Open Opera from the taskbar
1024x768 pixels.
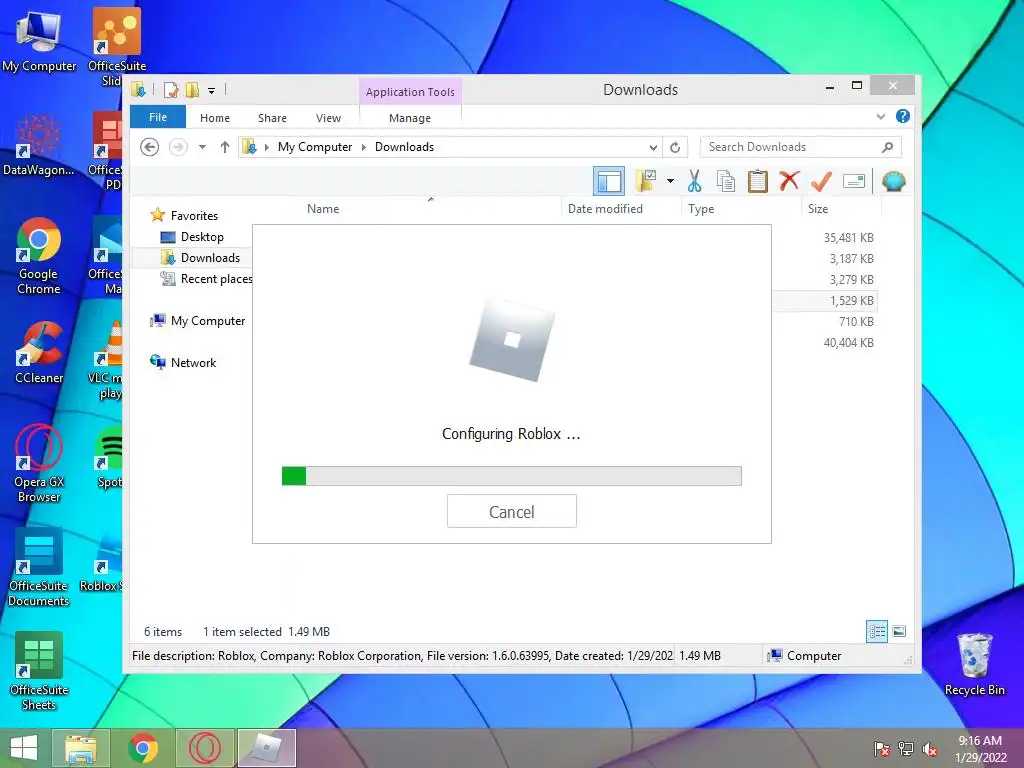pyautogui.click(x=204, y=748)
